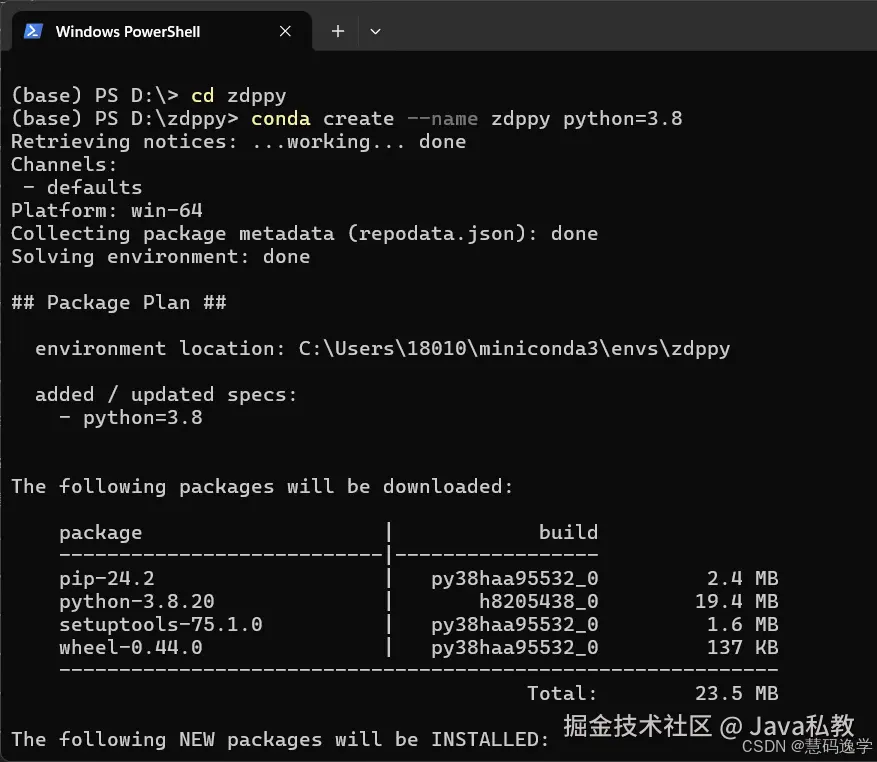
Task: Click build string in the pip-24.2 row
Action: (515, 578)
